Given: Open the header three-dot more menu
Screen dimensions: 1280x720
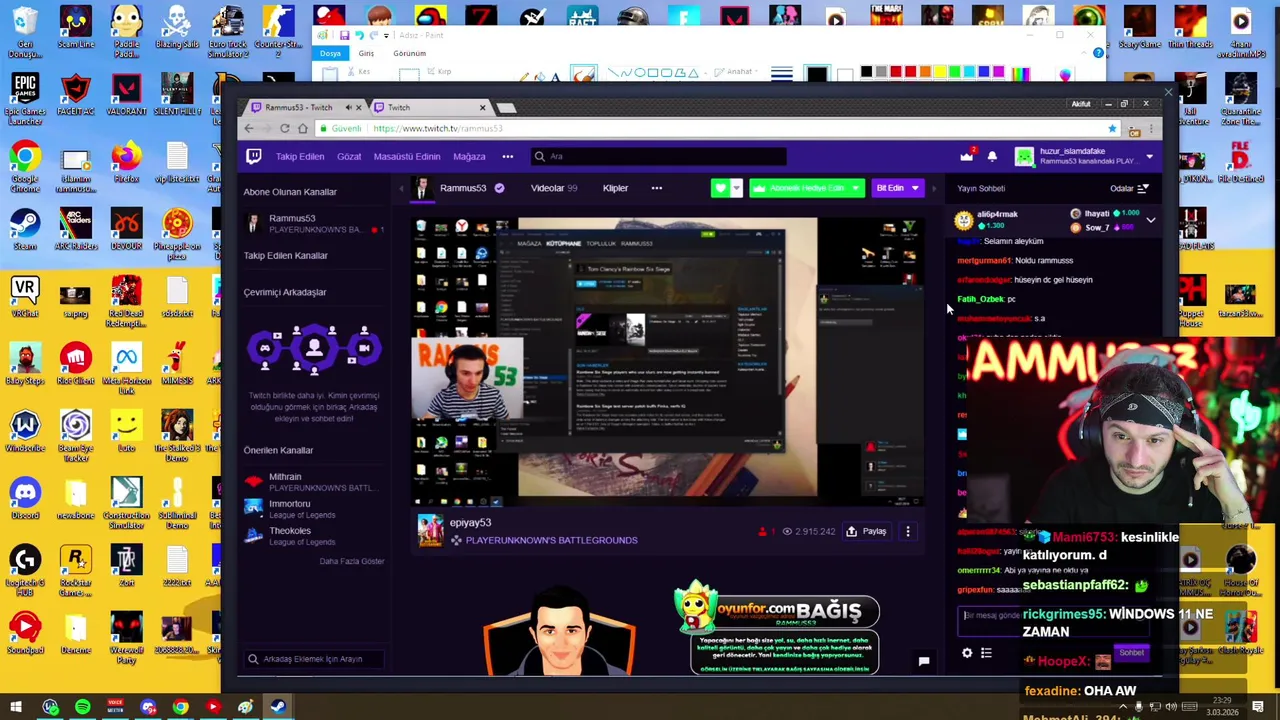Looking at the screenshot, I should (508, 157).
